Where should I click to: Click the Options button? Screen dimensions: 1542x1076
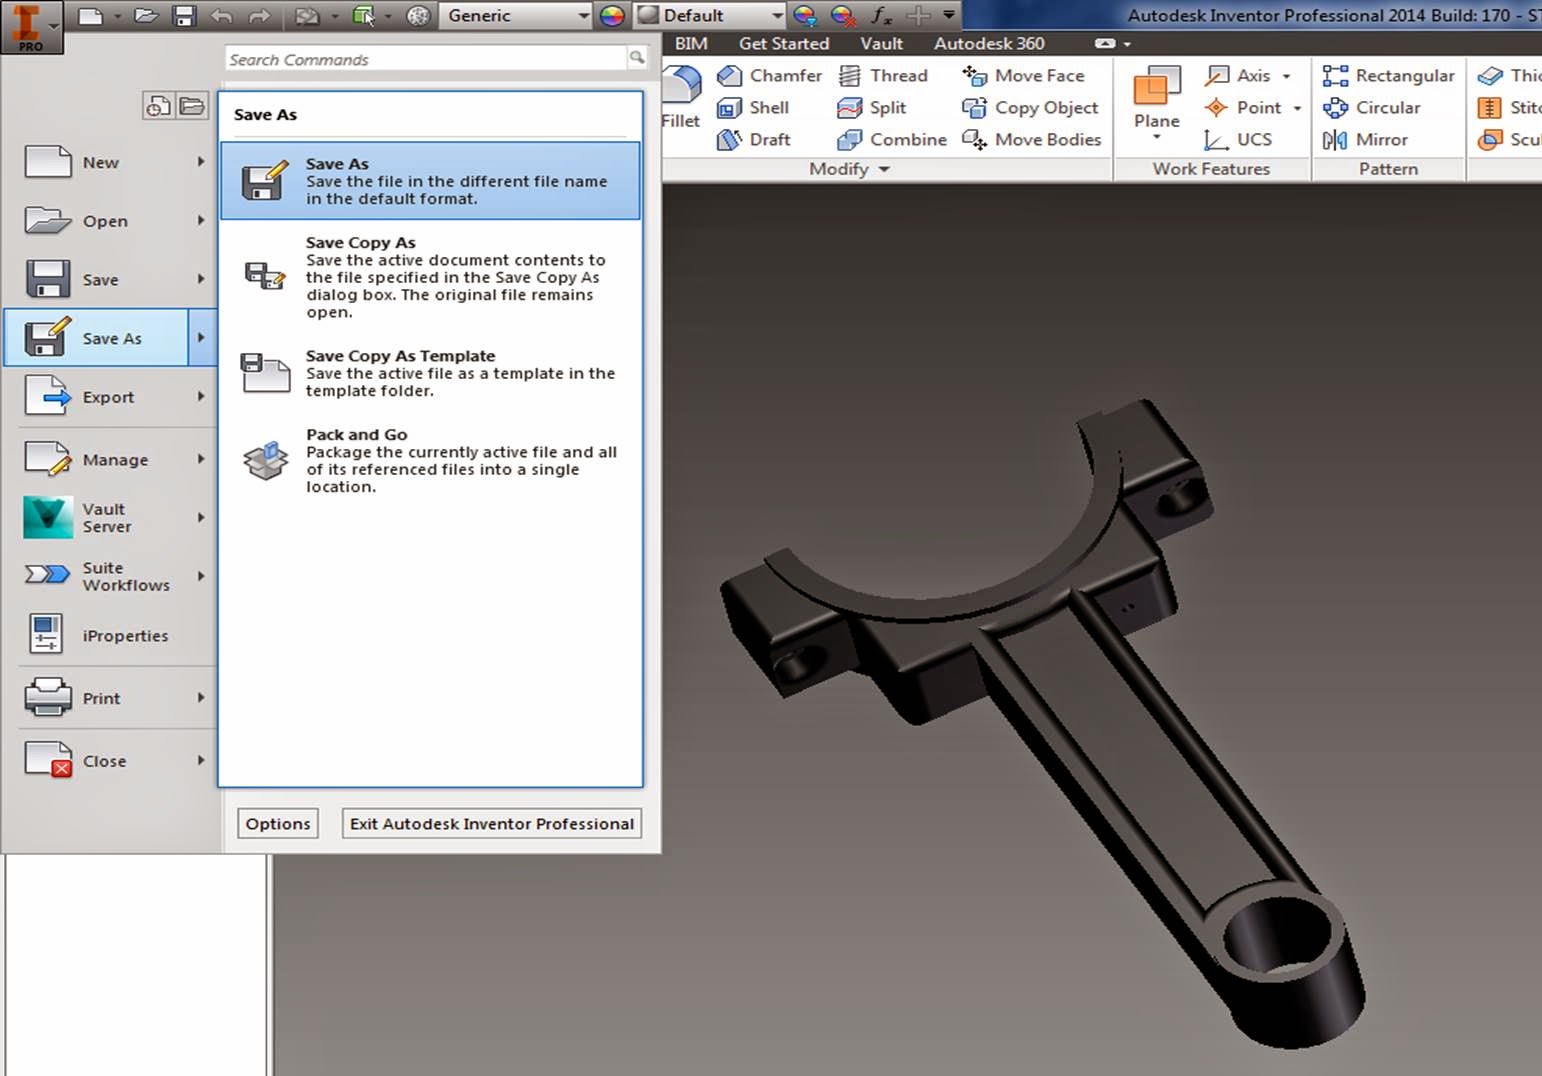click(x=278, y=823)
